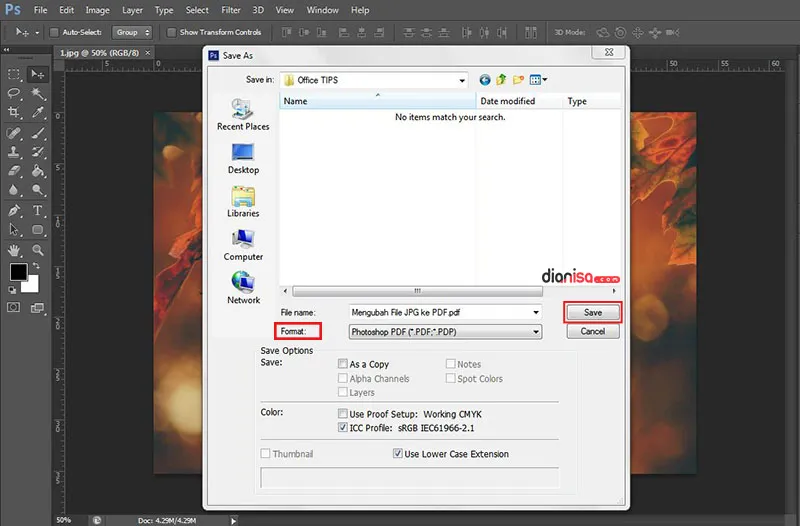The width and height of the screenshot is (800, 526).
Task: Sort files by Date modified column
Action: [519, 101]
